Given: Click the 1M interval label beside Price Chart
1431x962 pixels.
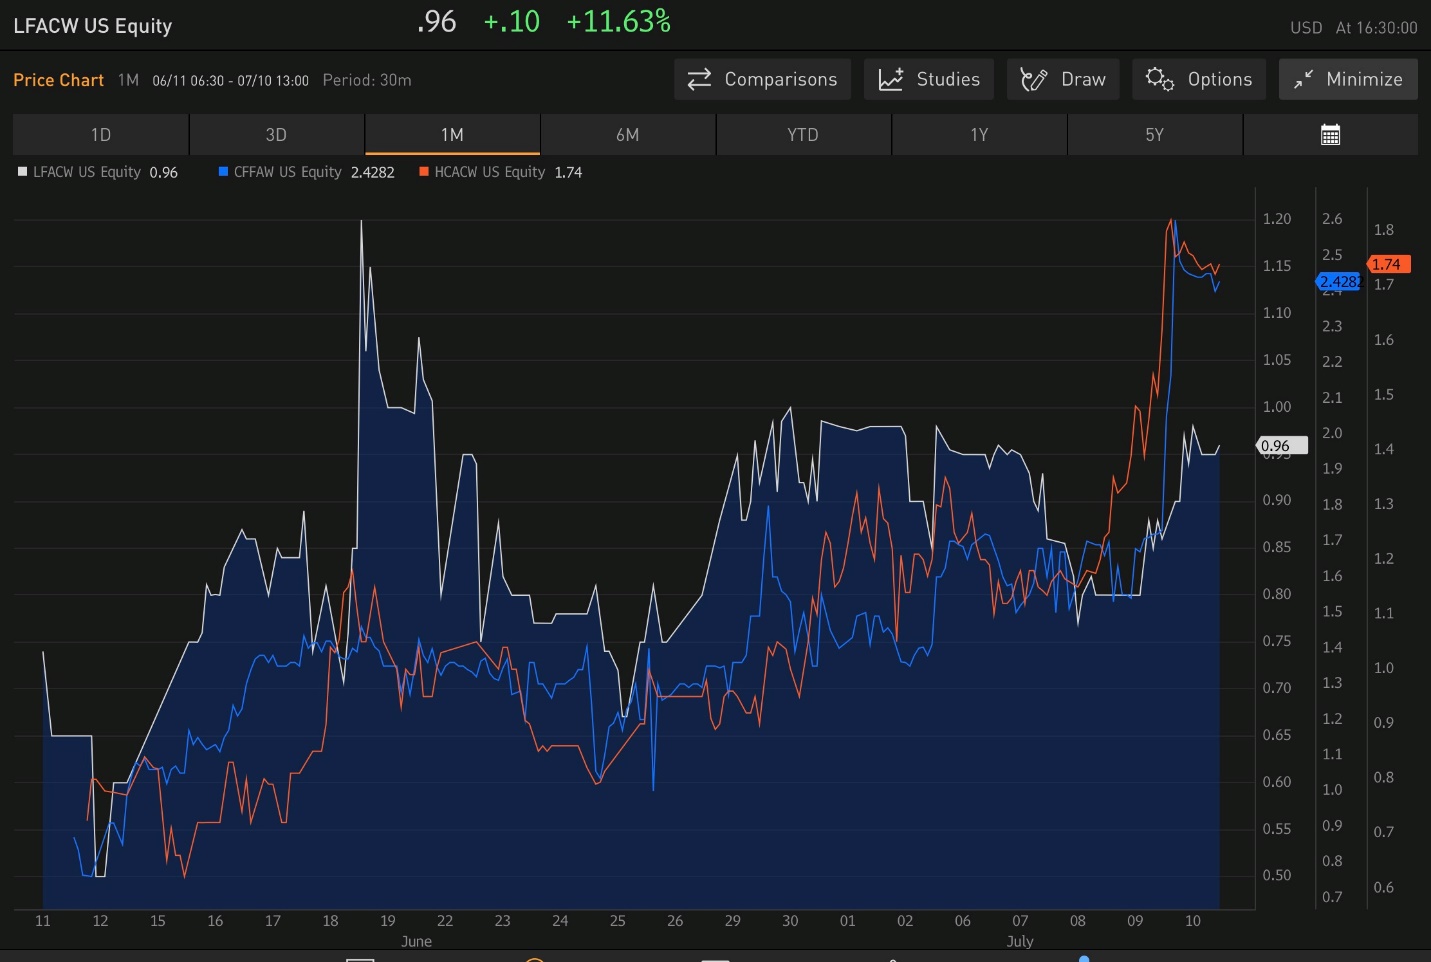Looking at the screenshot, I should (128, 80).
